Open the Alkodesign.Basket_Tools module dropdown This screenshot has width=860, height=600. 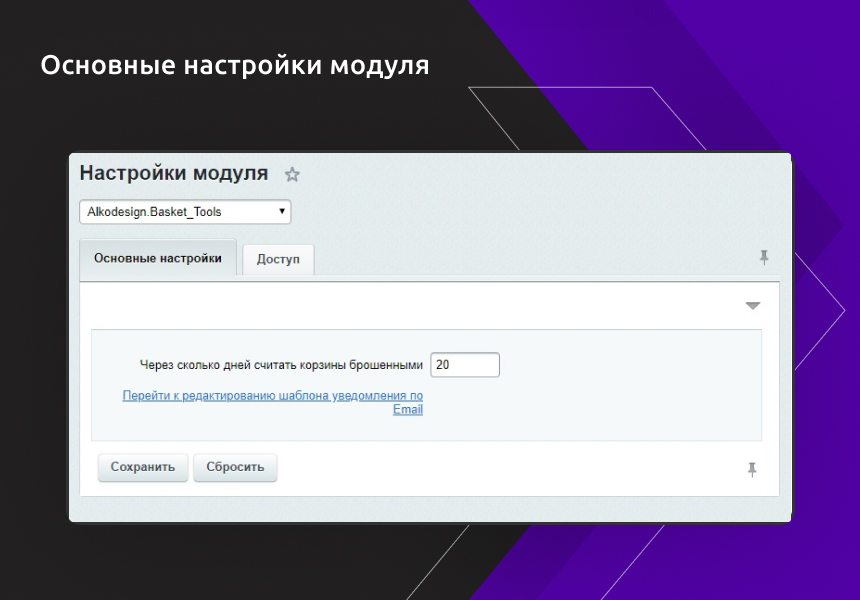click(185, 212)
